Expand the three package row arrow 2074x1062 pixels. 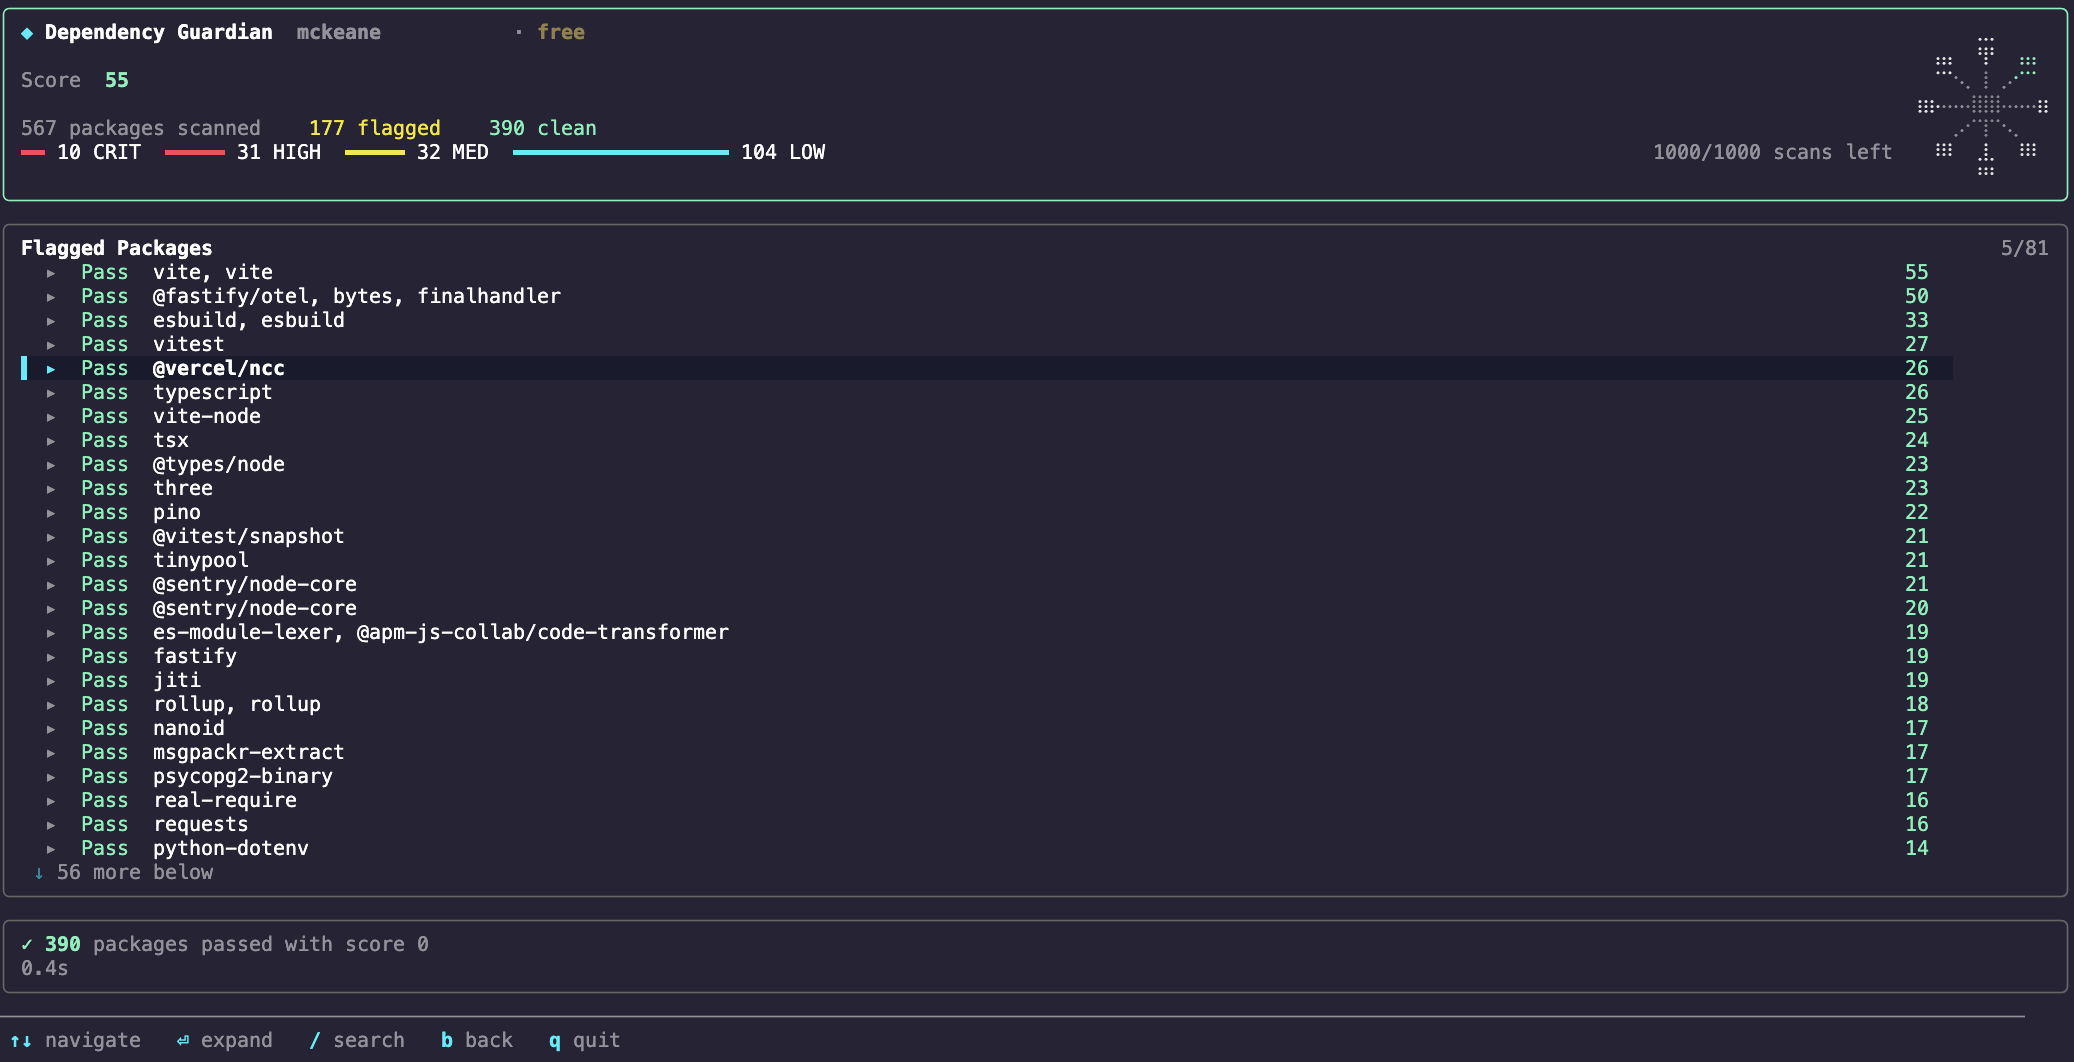(x=51, y=488)
